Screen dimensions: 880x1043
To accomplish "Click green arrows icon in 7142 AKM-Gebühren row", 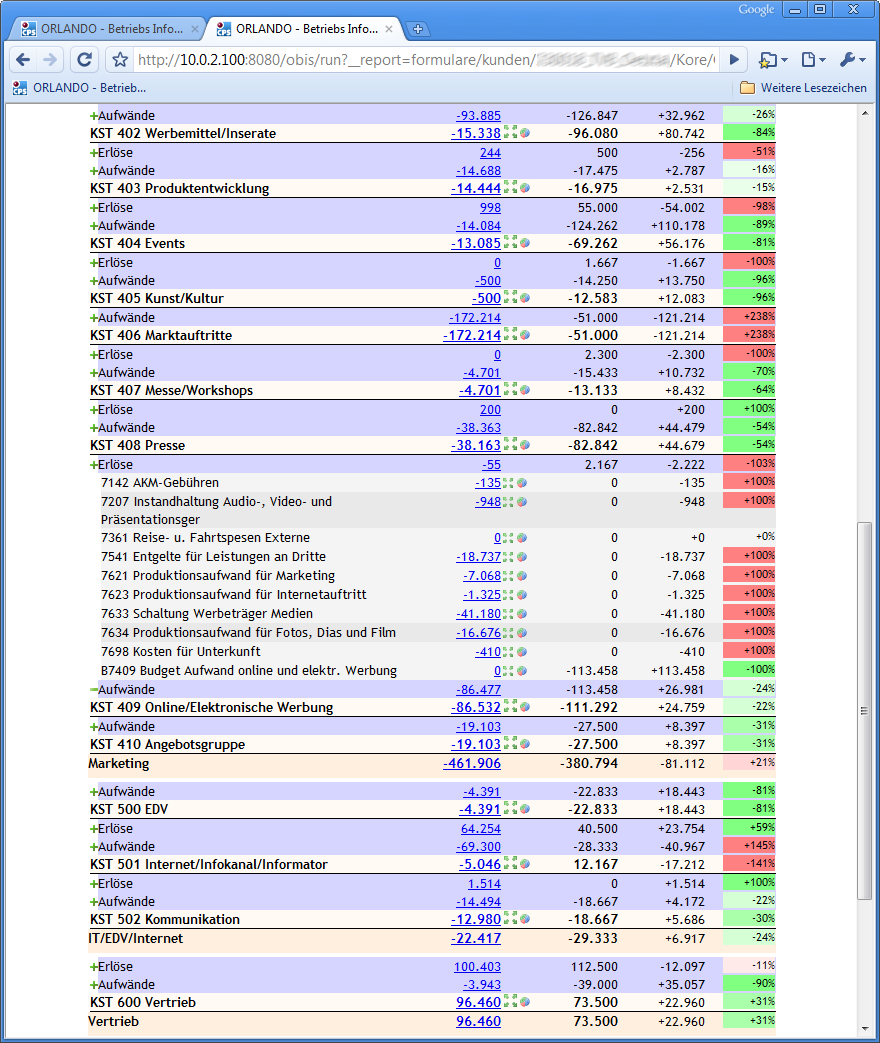I will tap(508, 483).
